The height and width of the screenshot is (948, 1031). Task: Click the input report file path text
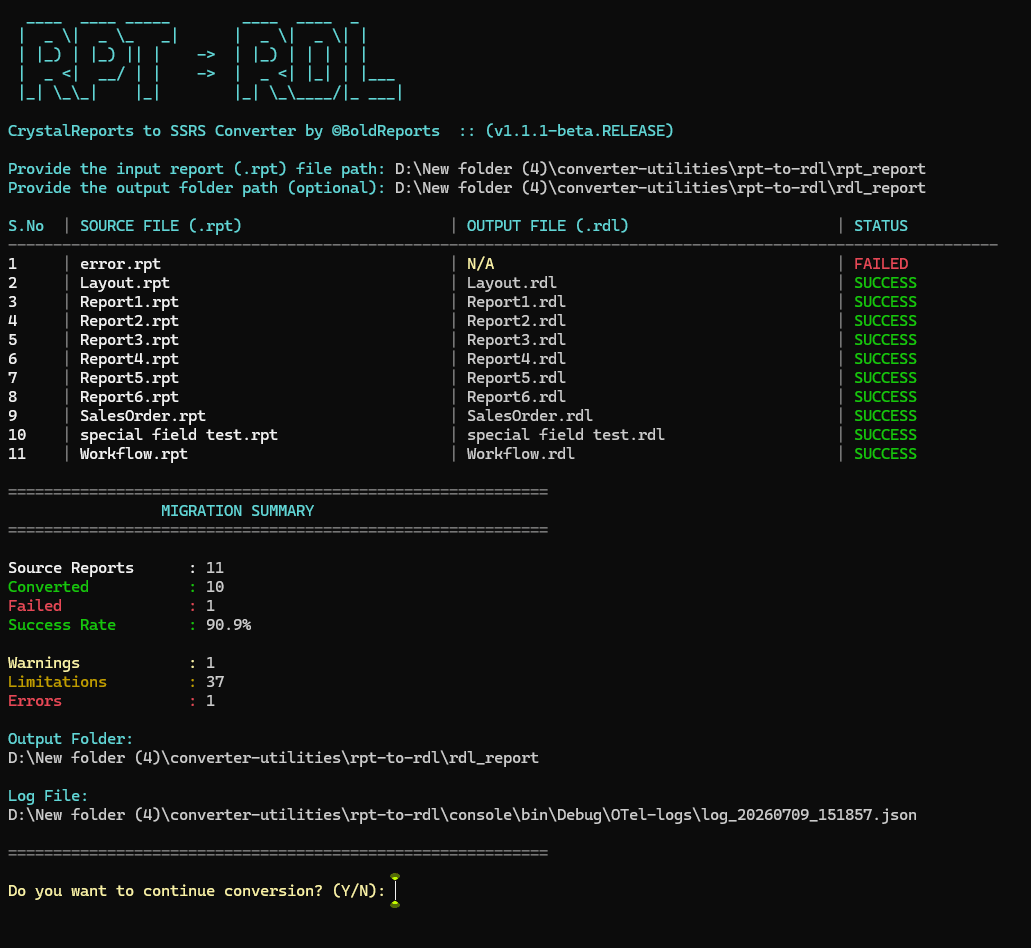pos(660,169)
